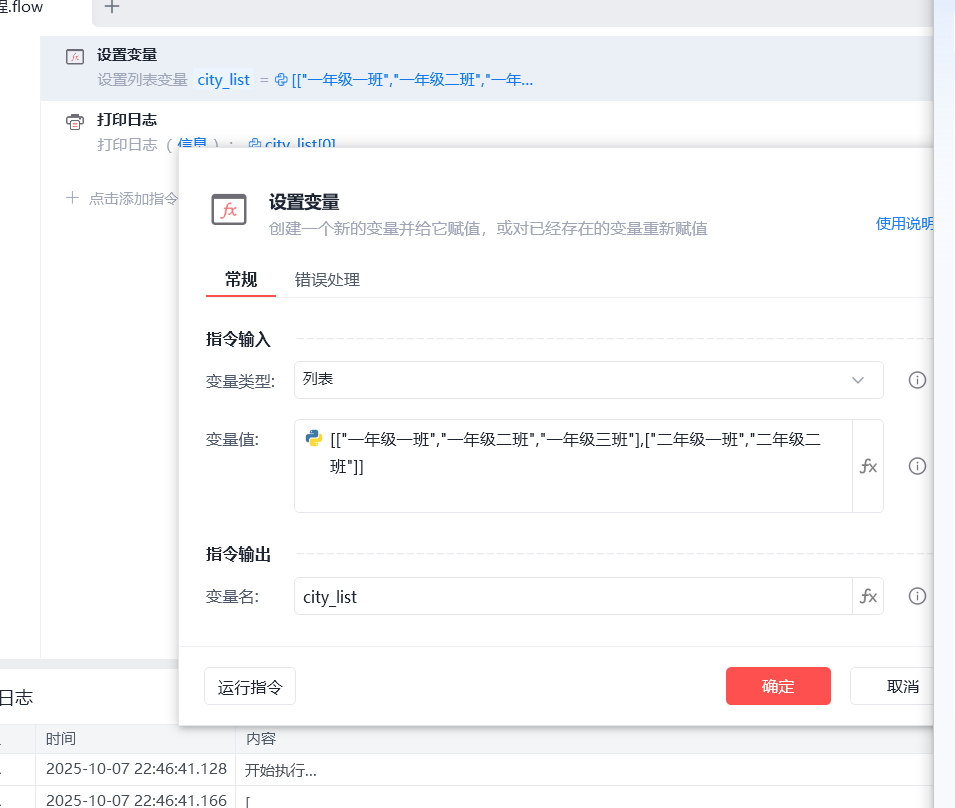Click the 确定 button
This screenshot has width=955, height=808.
[778, 686]
